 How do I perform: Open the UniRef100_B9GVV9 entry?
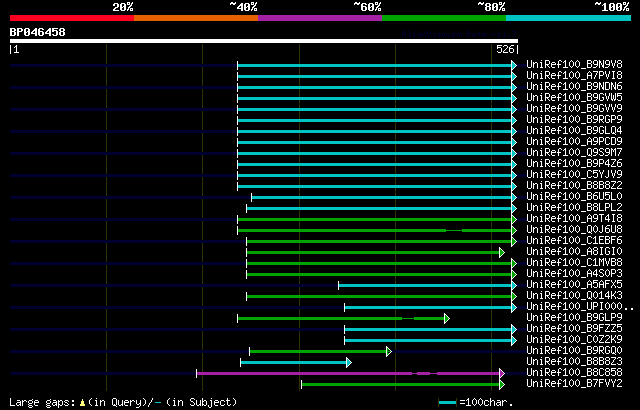pos(574,109)
